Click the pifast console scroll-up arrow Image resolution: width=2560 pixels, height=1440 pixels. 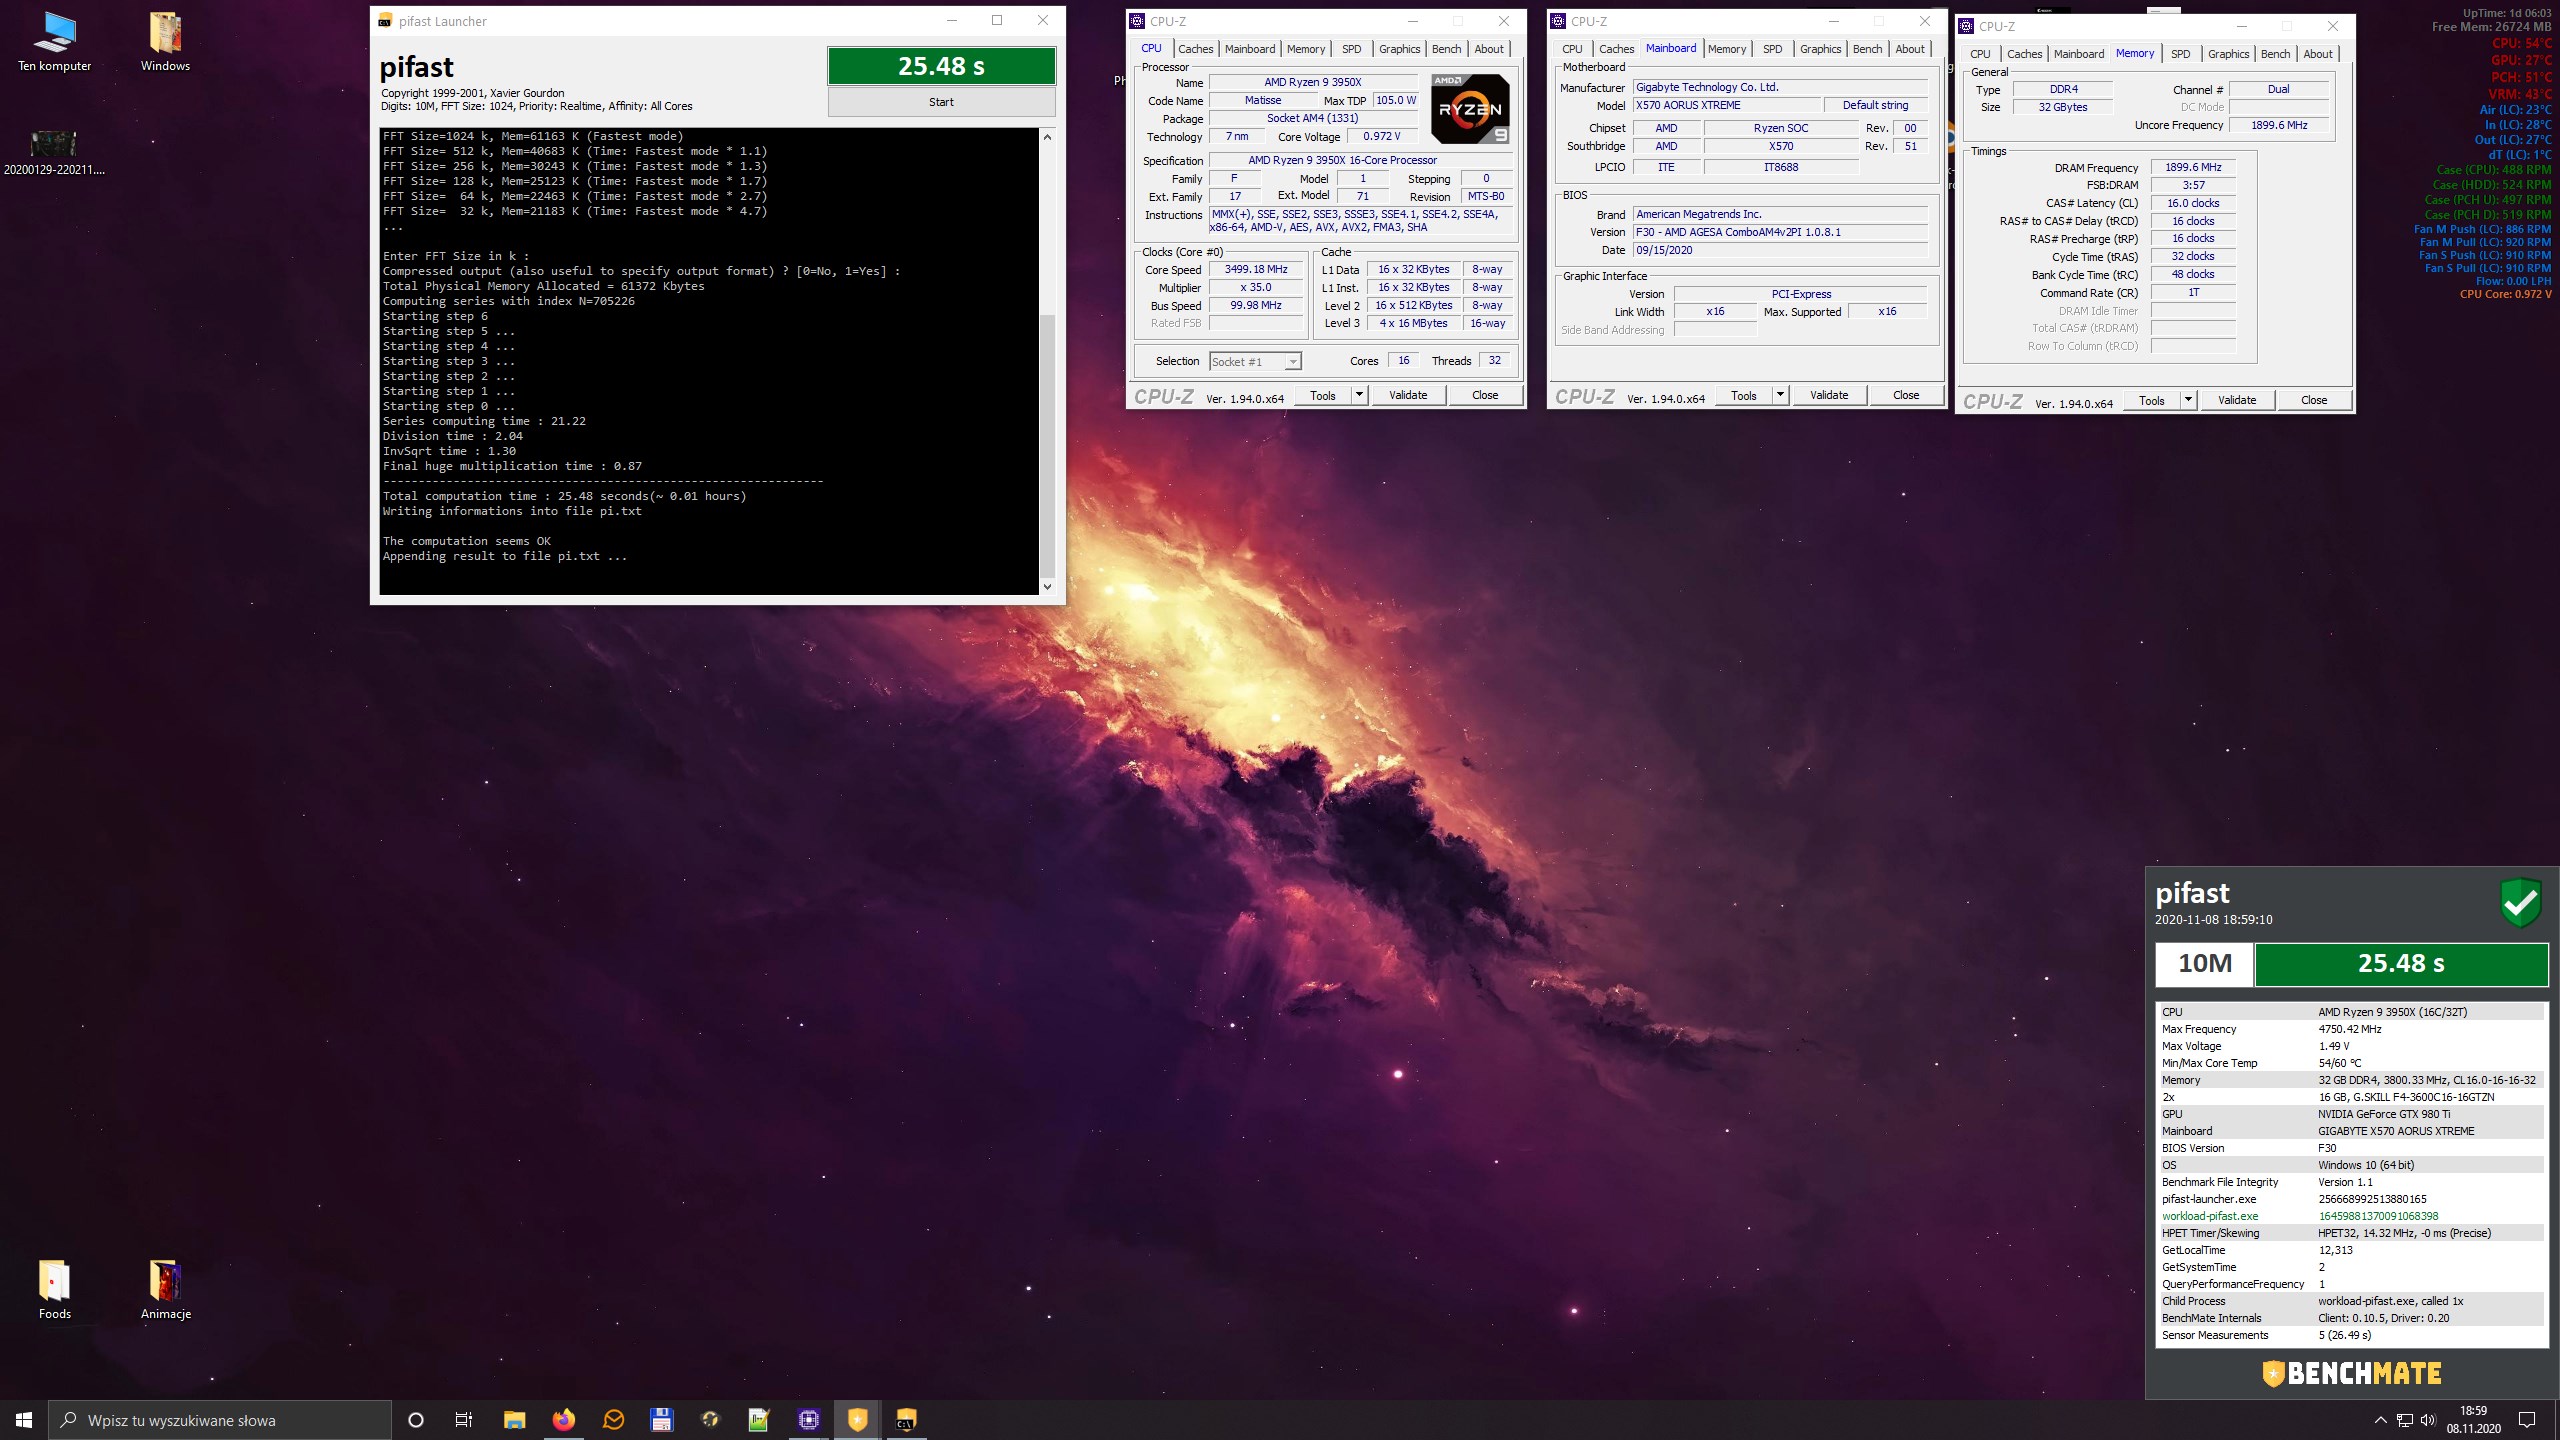(1047, 137)
